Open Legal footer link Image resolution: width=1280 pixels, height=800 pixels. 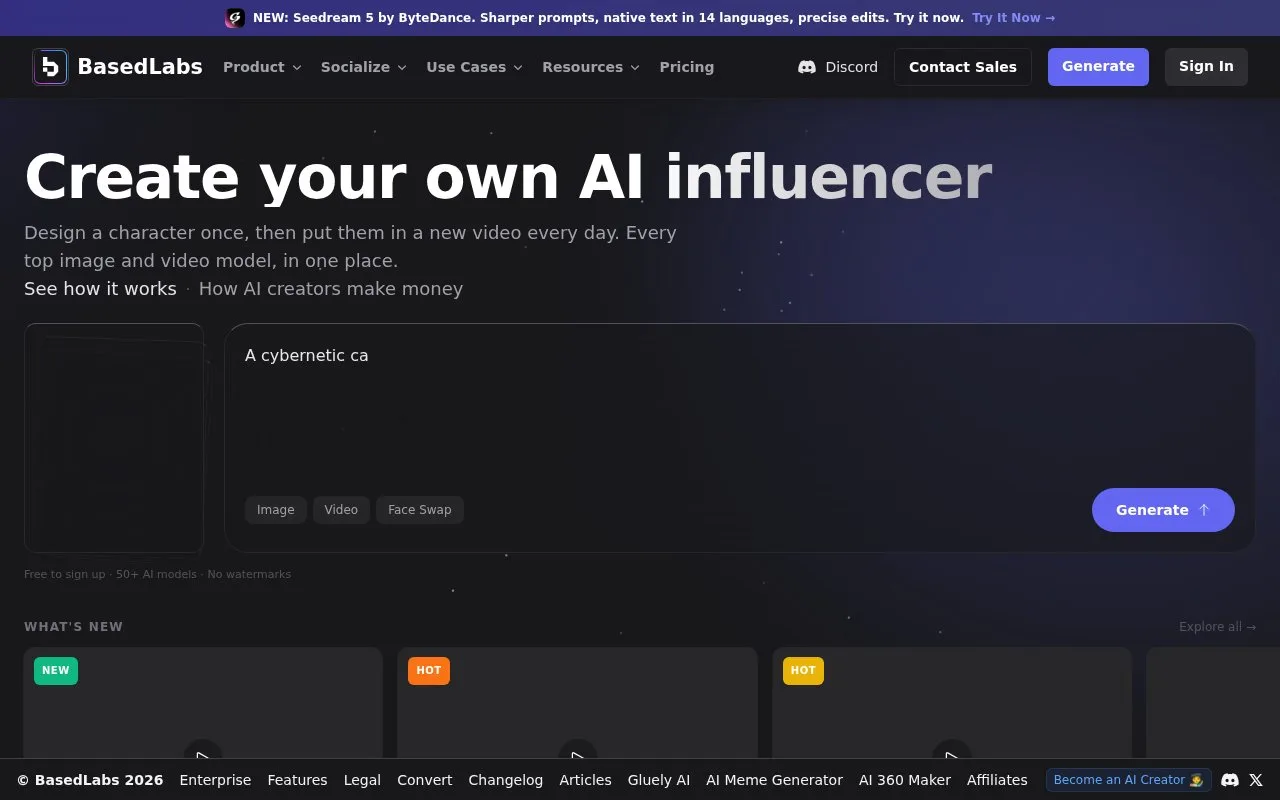point(362,780)
